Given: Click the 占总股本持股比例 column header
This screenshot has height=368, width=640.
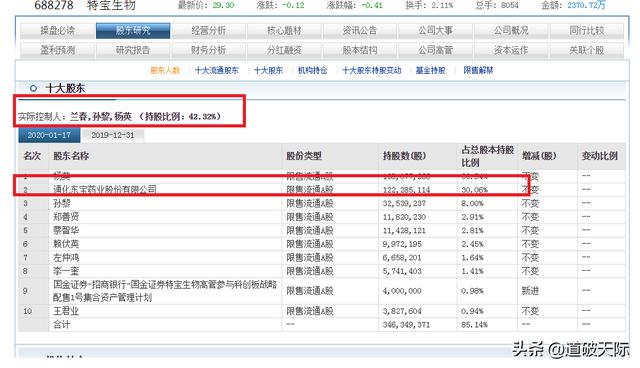Looking at the screenshot, I should tap(487, 156).
